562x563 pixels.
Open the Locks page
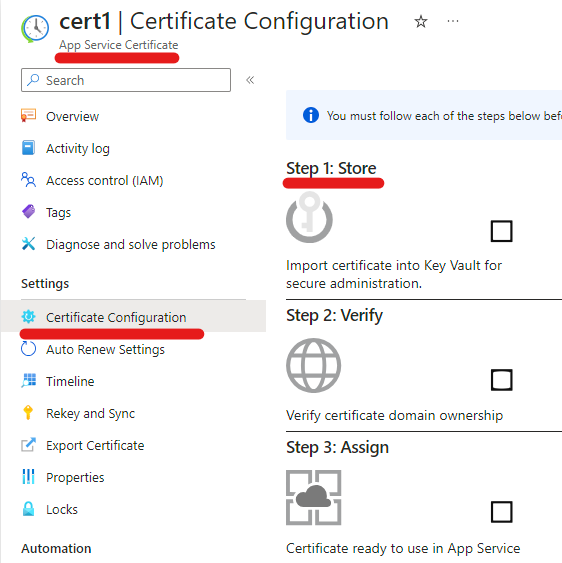(x=62, y=510)
